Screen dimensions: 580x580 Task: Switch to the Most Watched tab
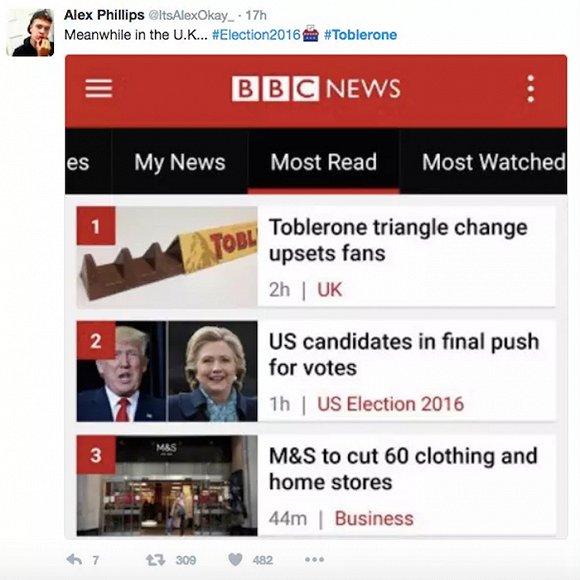493,162
